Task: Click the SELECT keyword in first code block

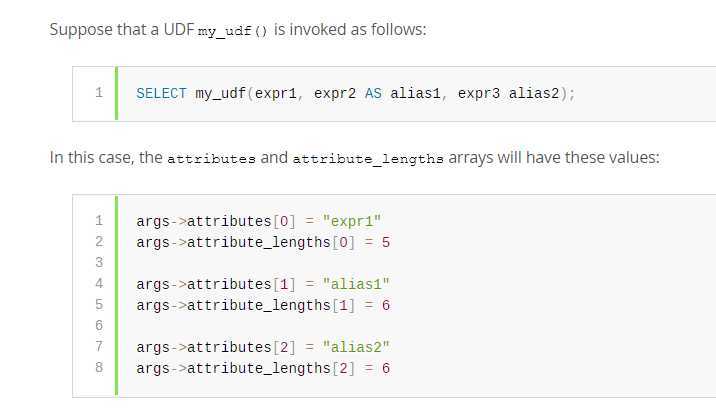Action: (x=161, y=93)
